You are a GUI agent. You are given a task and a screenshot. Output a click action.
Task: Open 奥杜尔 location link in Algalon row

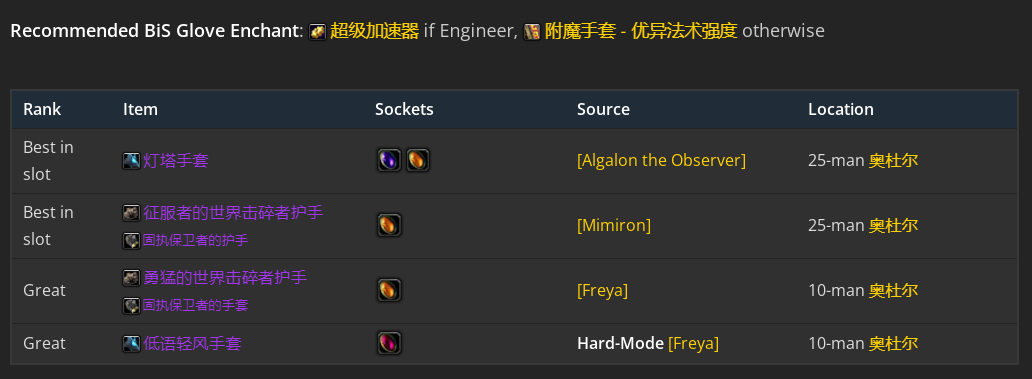coord(893,161)
